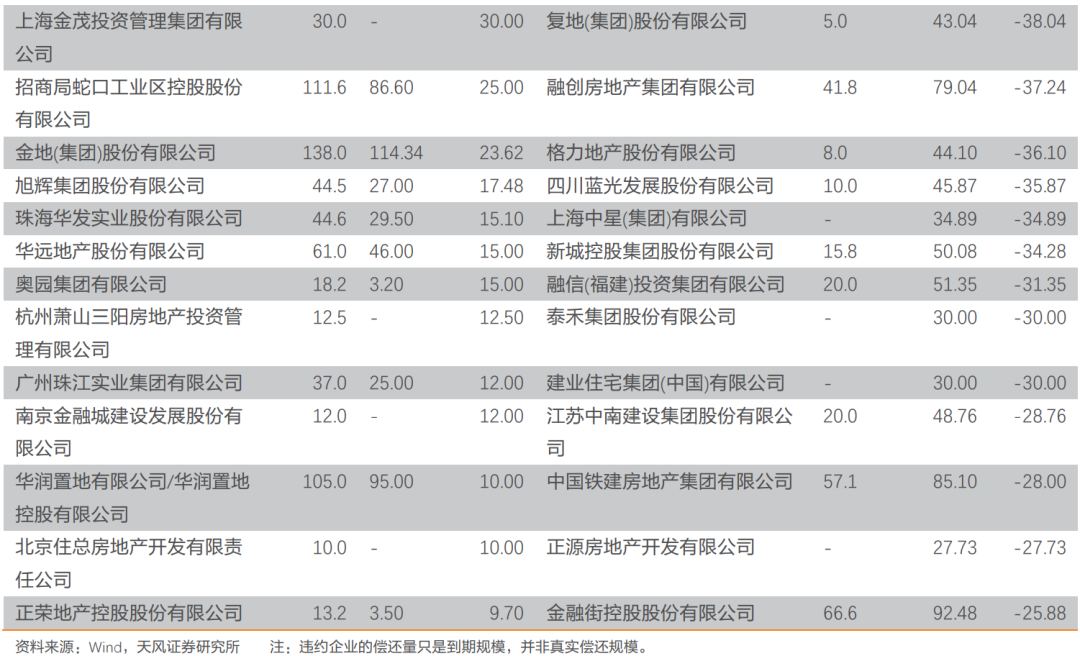Click 珠海华发实业股份有限公司
Image resolution: width=1080 pixels, height=656 pixels.
(x=129, y=218)
